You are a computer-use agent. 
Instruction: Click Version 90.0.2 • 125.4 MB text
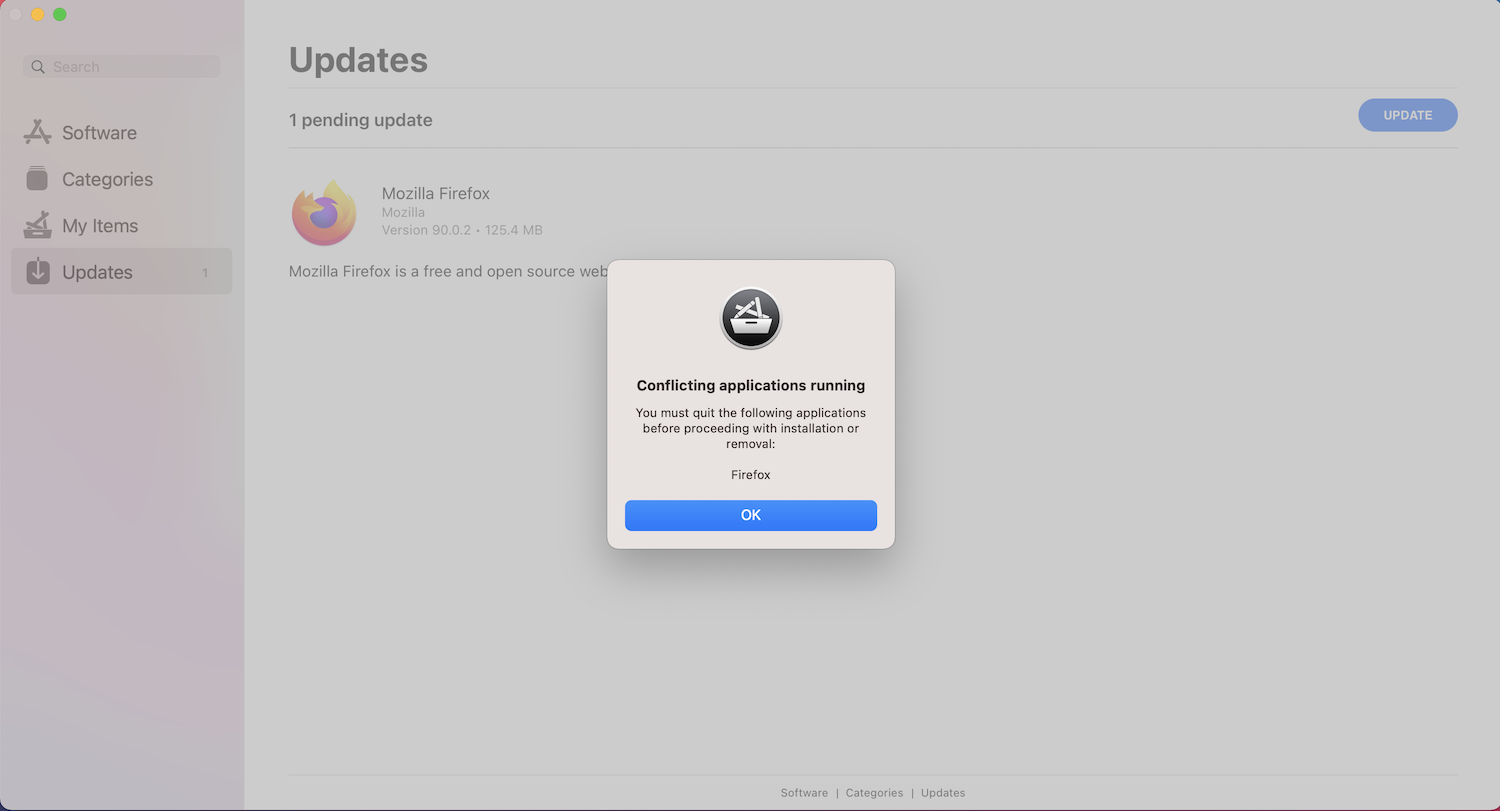pos(462,230)
